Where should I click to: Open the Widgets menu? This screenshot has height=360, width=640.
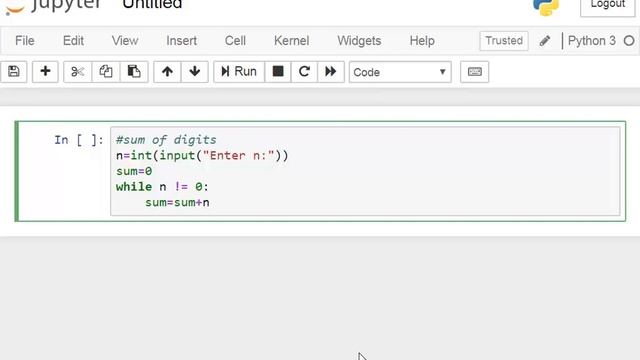coord(359,41)
